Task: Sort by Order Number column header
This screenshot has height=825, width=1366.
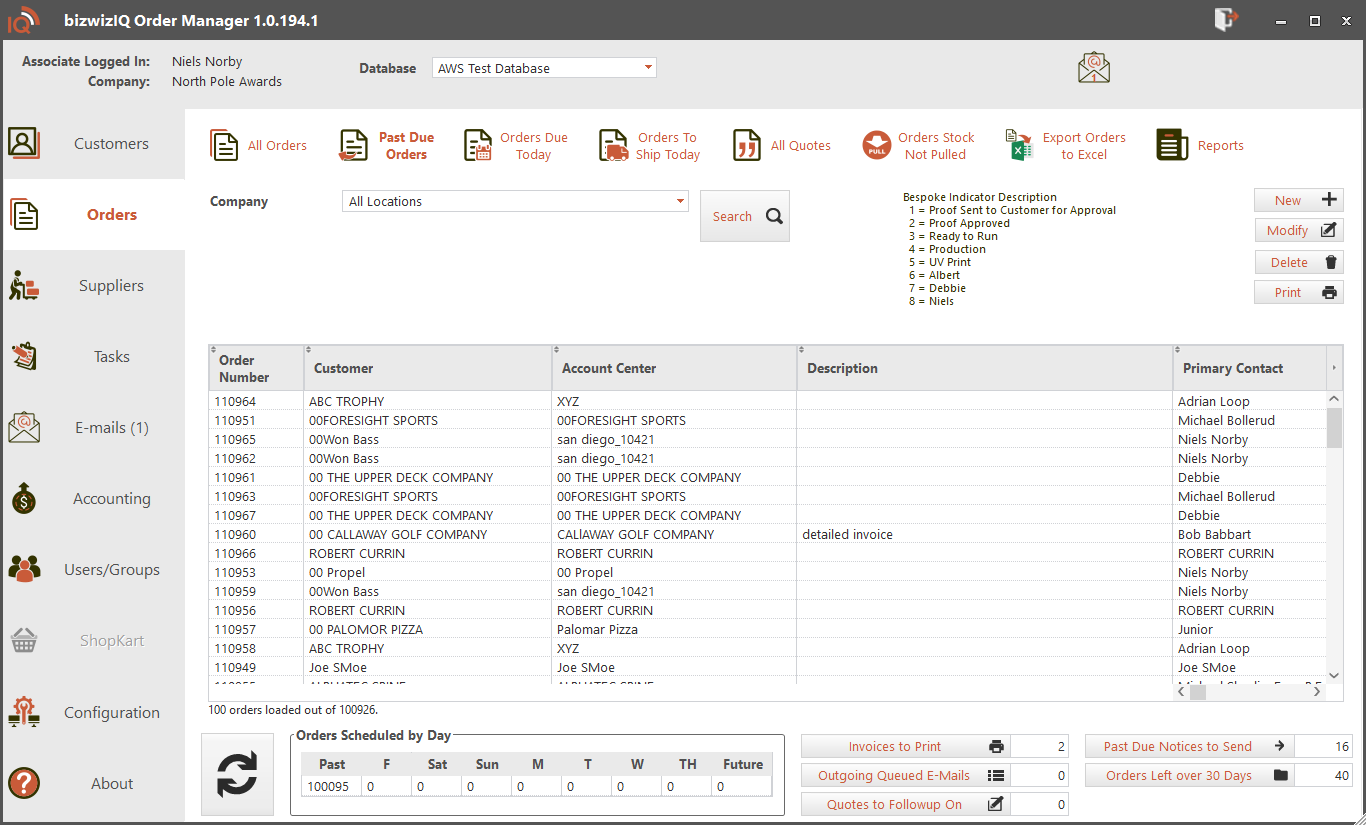Action: 245,368
